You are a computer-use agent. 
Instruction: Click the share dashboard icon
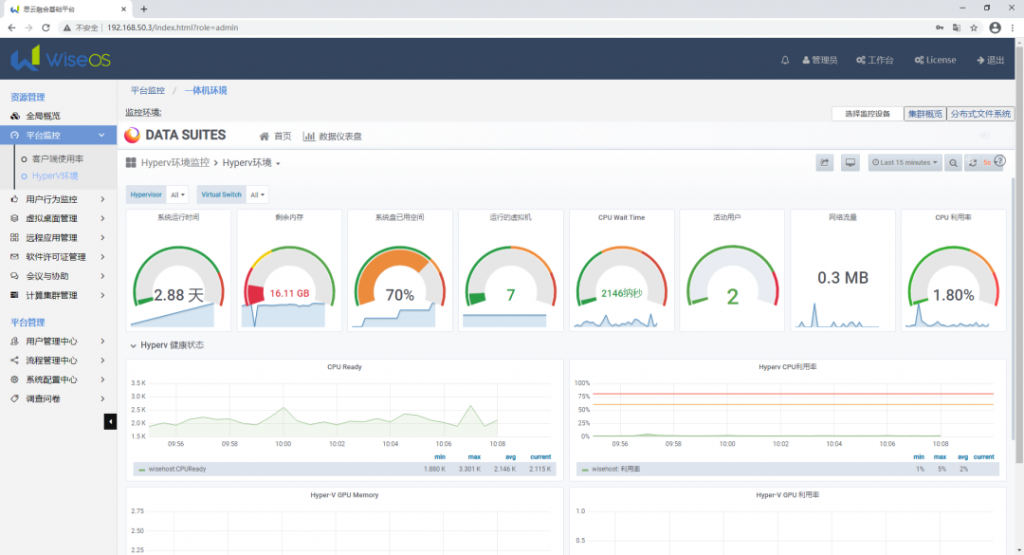click(x=825, y=162)
